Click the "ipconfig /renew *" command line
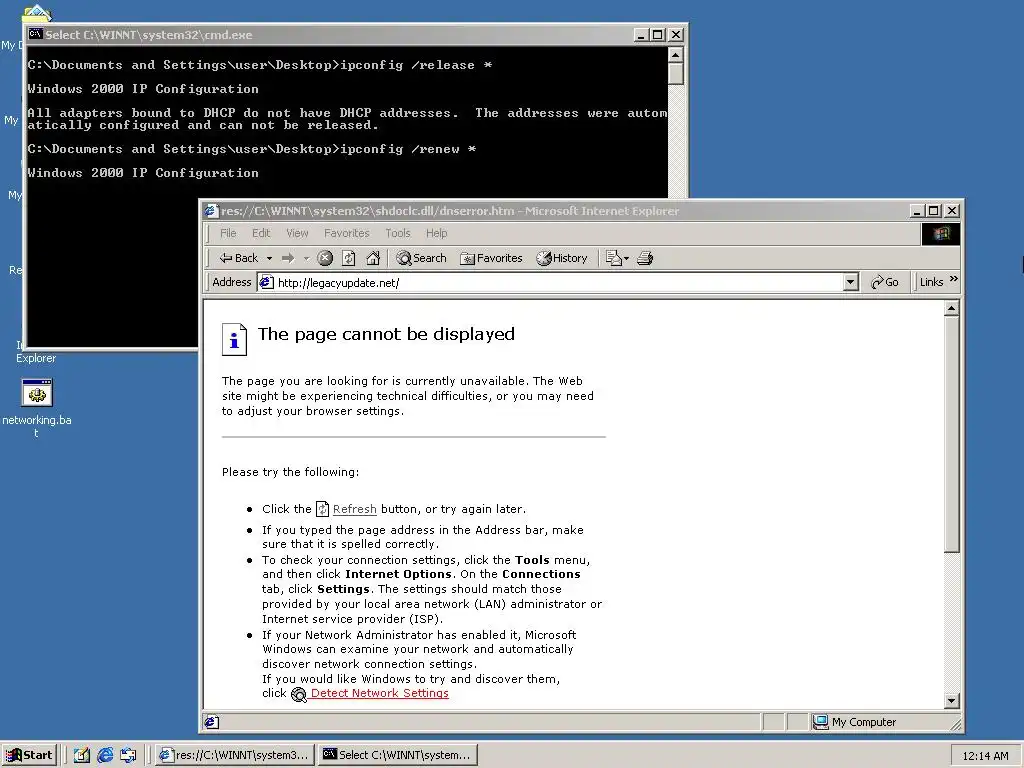 pyautogui.click(x=408, y=149)
